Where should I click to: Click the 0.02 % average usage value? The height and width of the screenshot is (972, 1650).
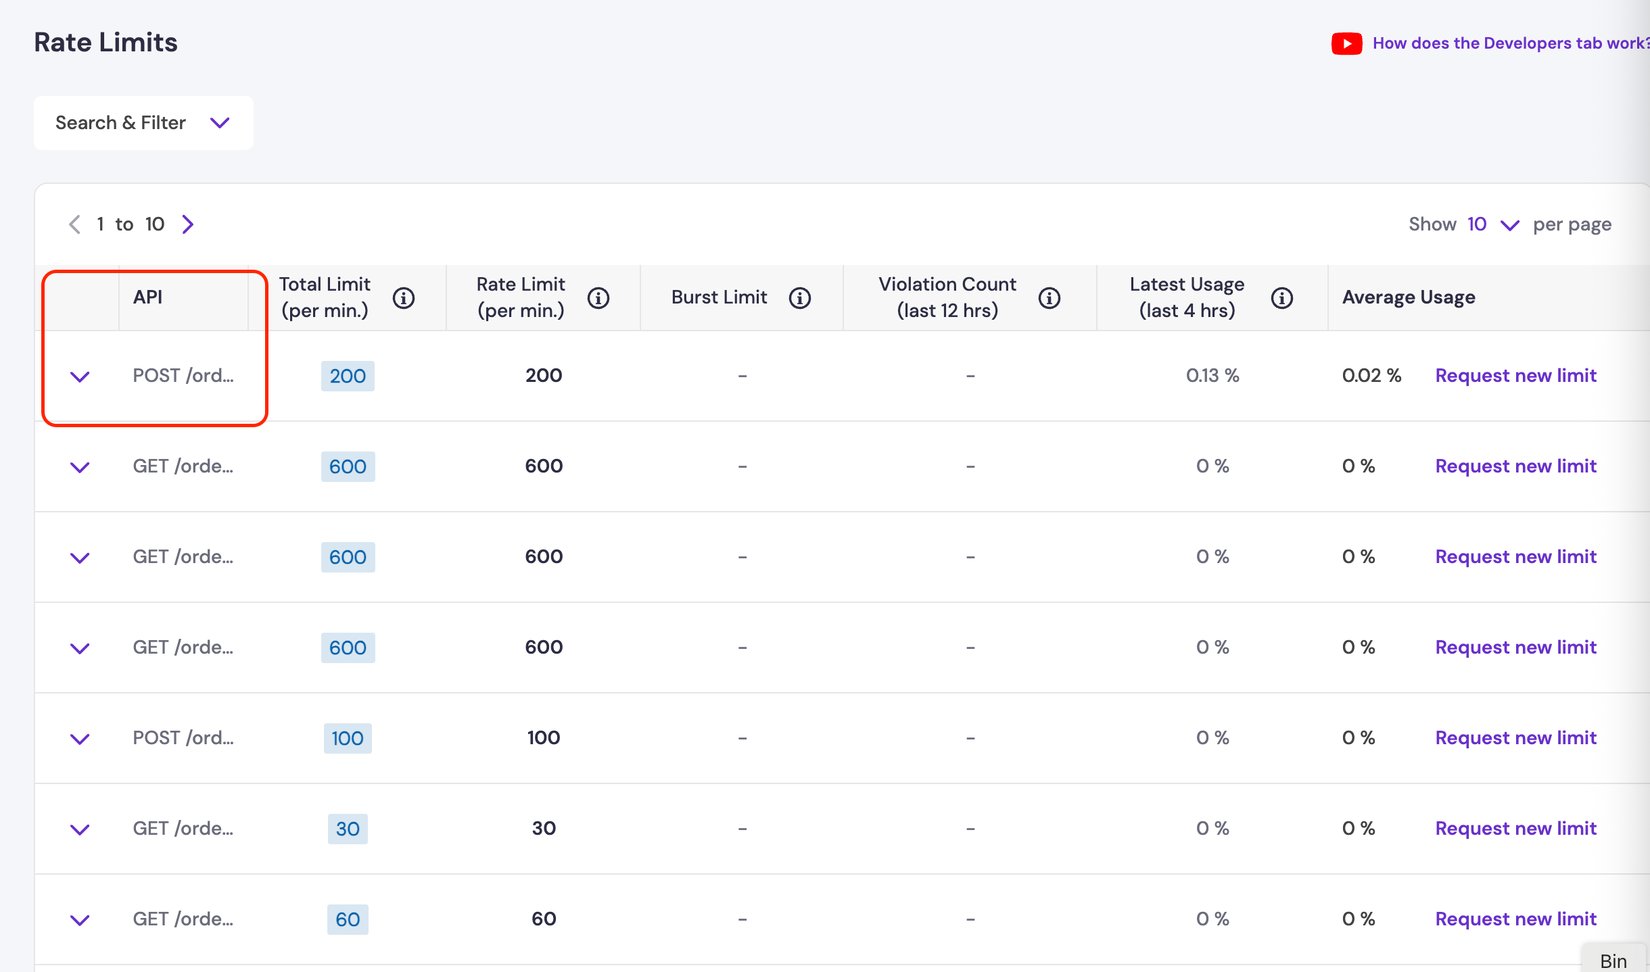coord(1371,376)
